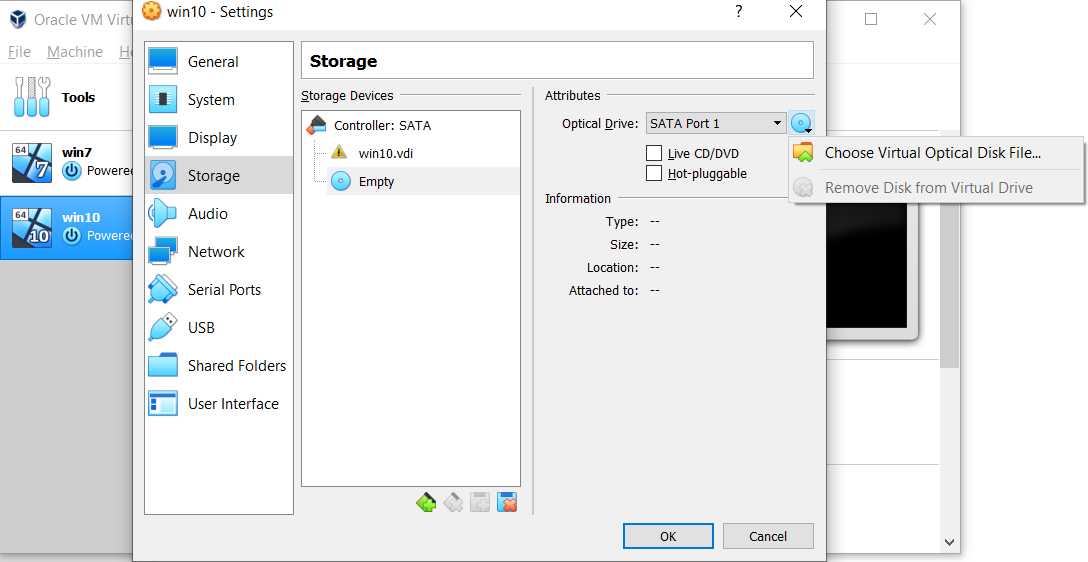Enable the Hot-pluggable checkbox
Screen dimensions: 1088x562
(654, 173)
